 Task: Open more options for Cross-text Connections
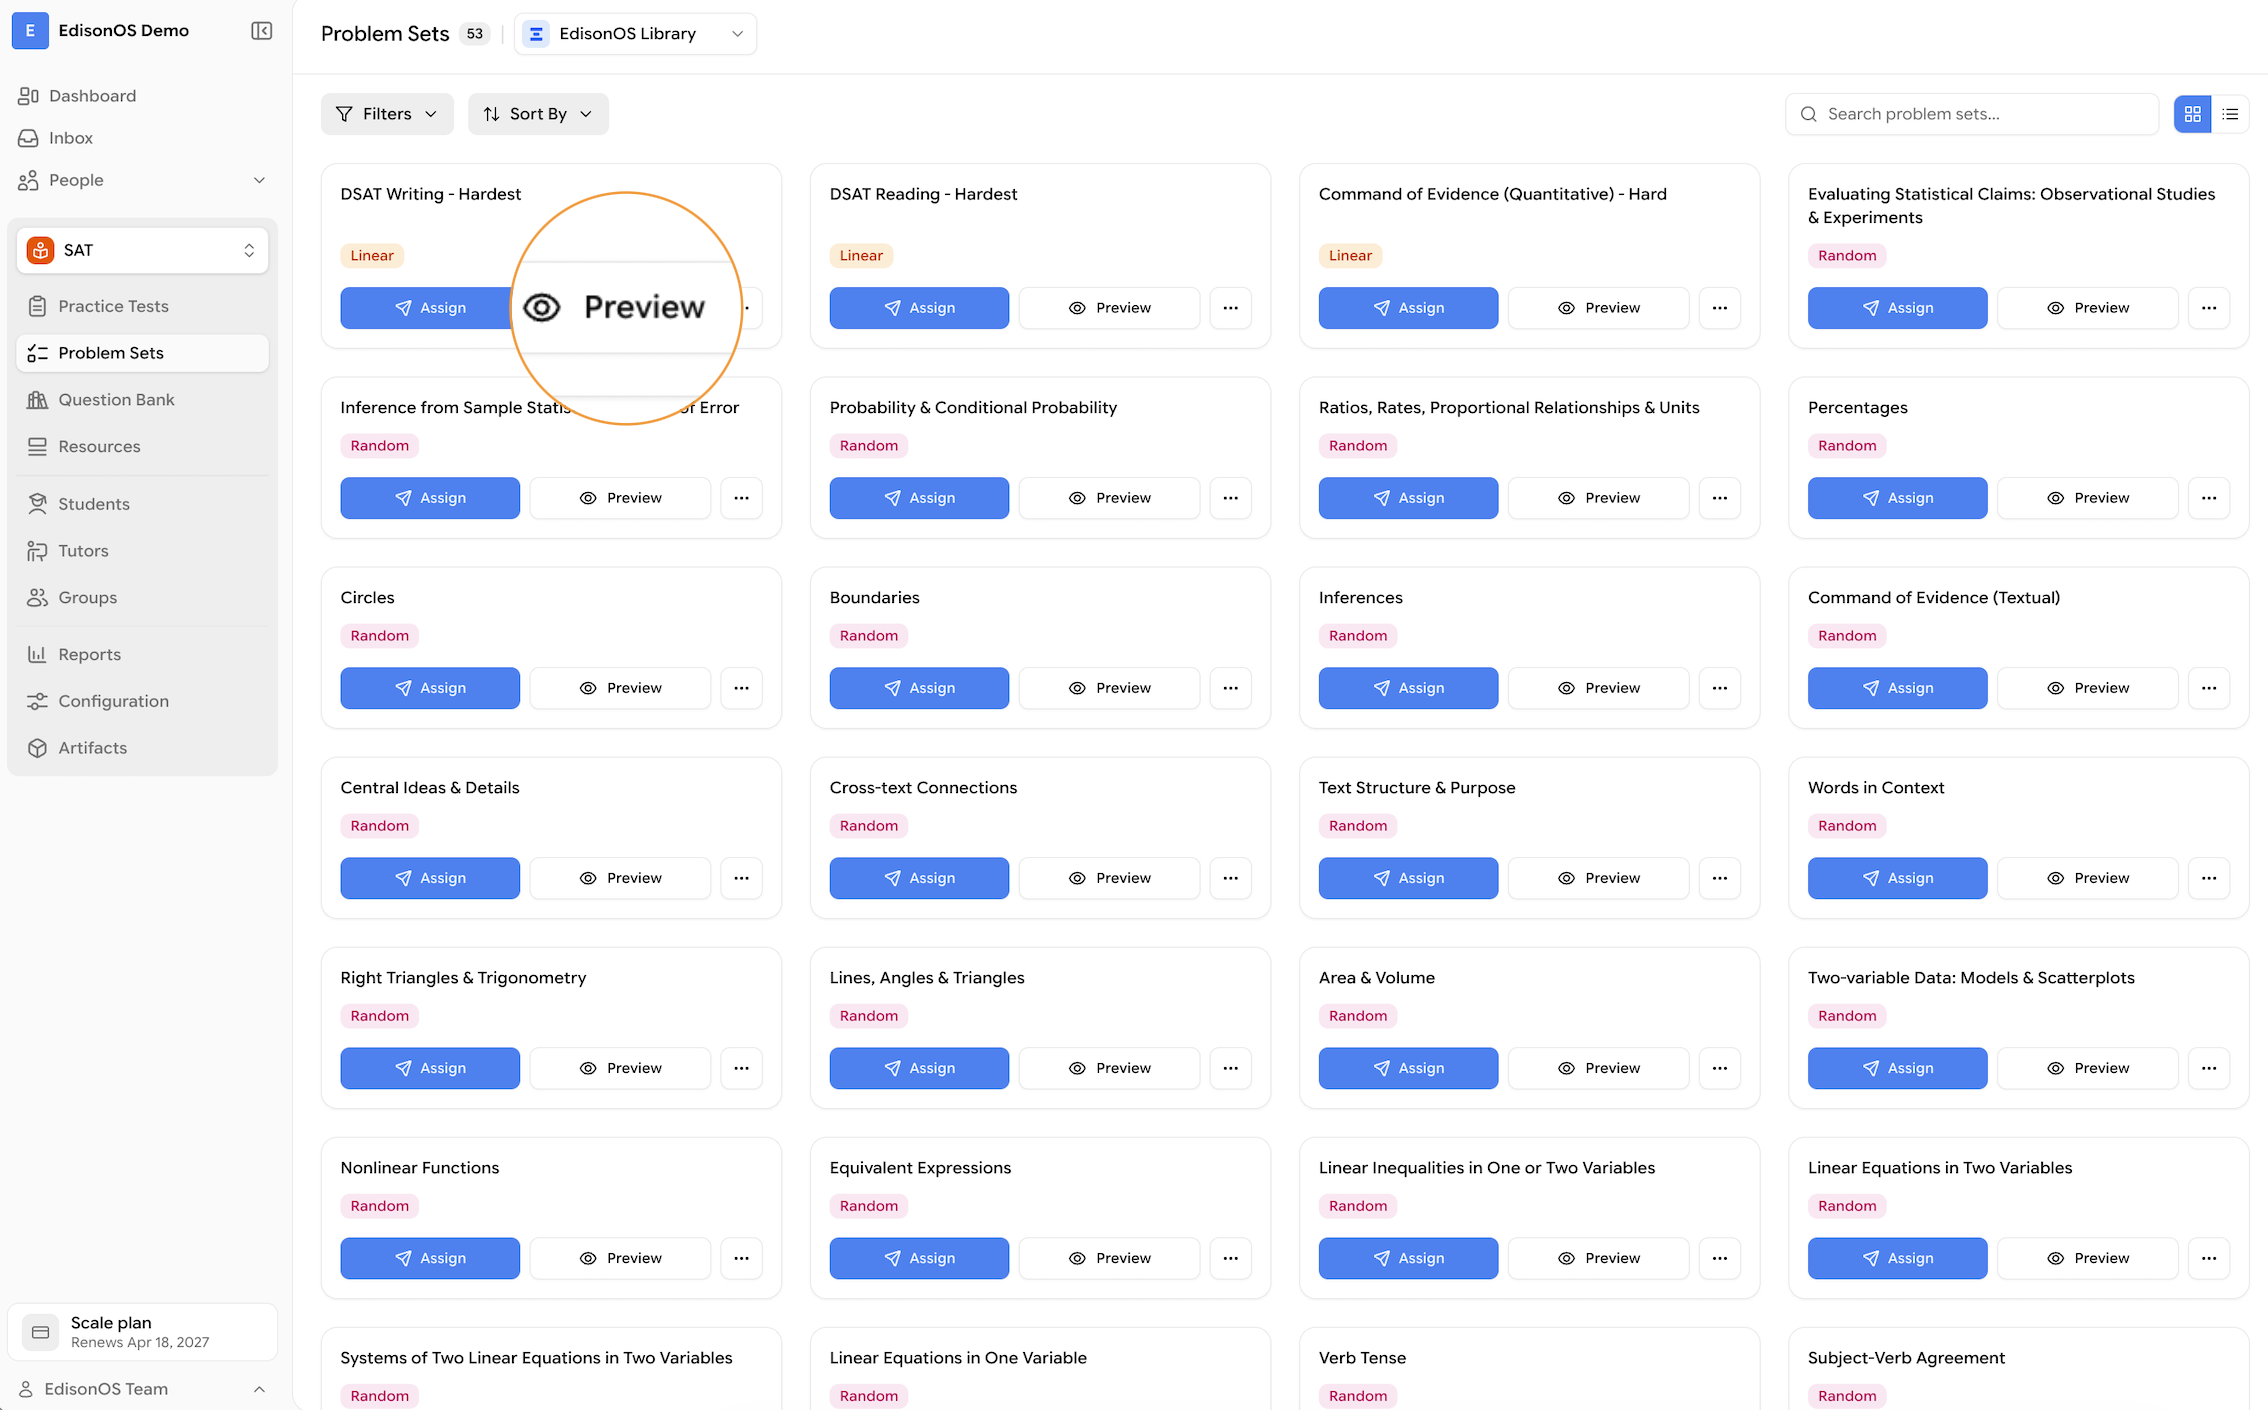coord(1230,878)
